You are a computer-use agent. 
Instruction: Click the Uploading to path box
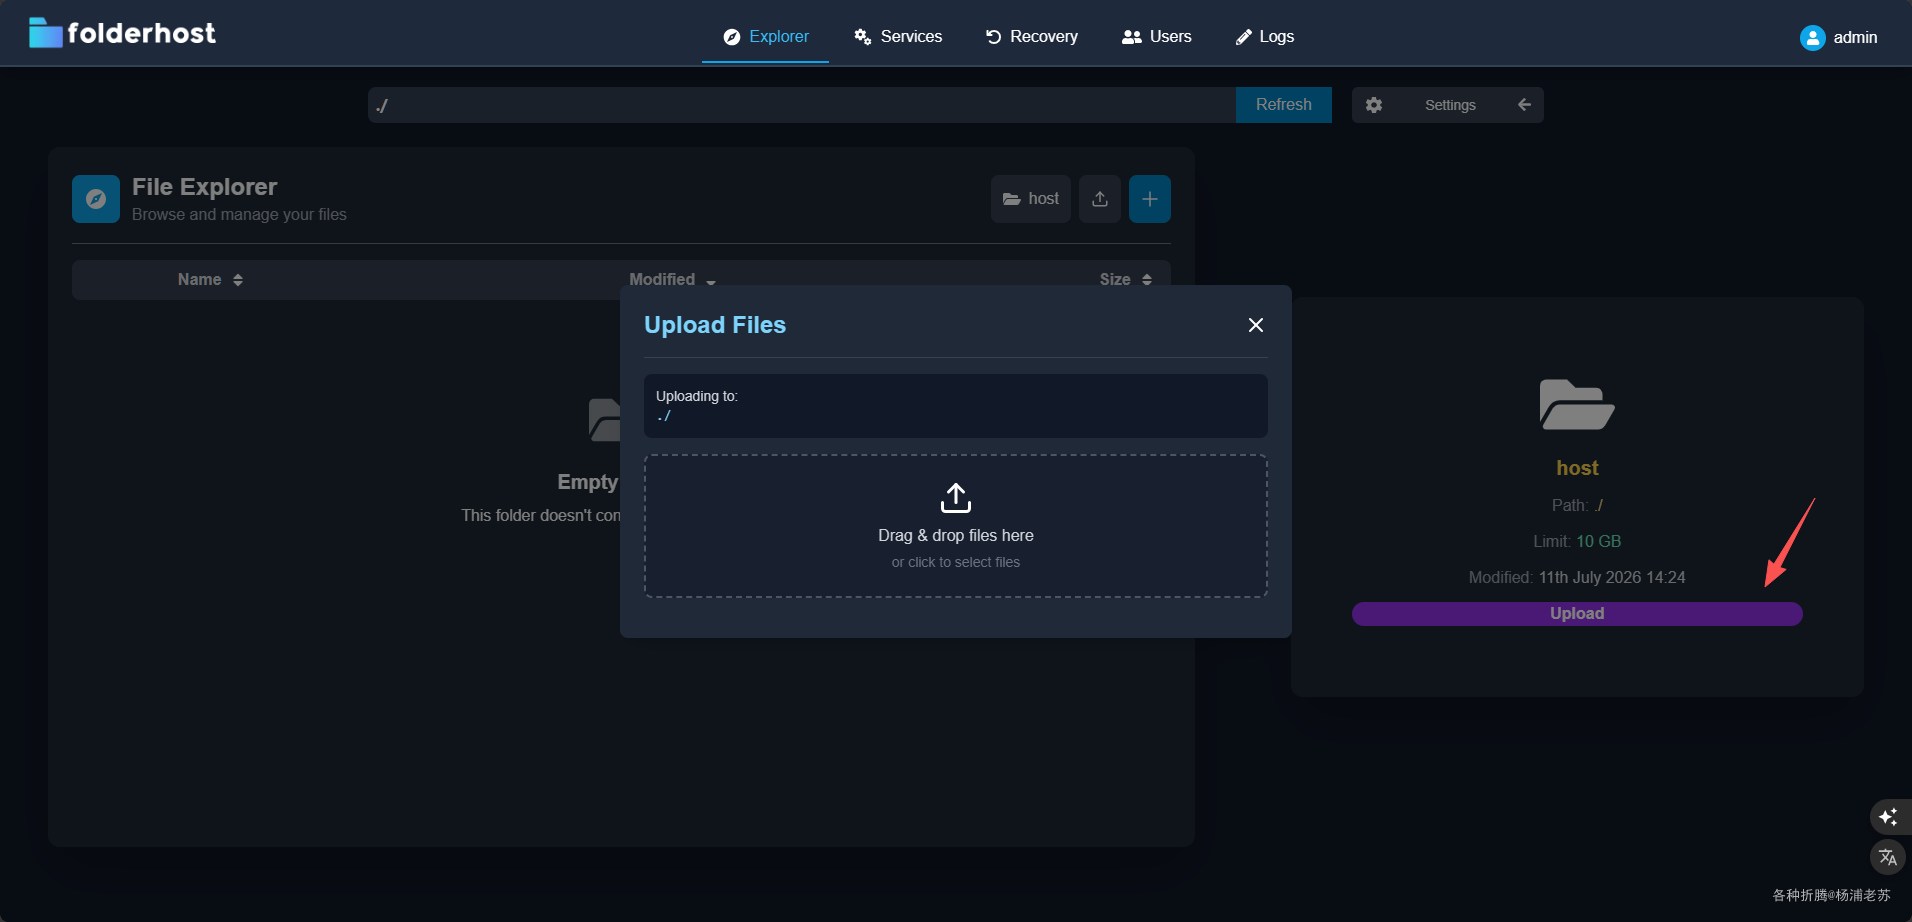coord(956,406)
